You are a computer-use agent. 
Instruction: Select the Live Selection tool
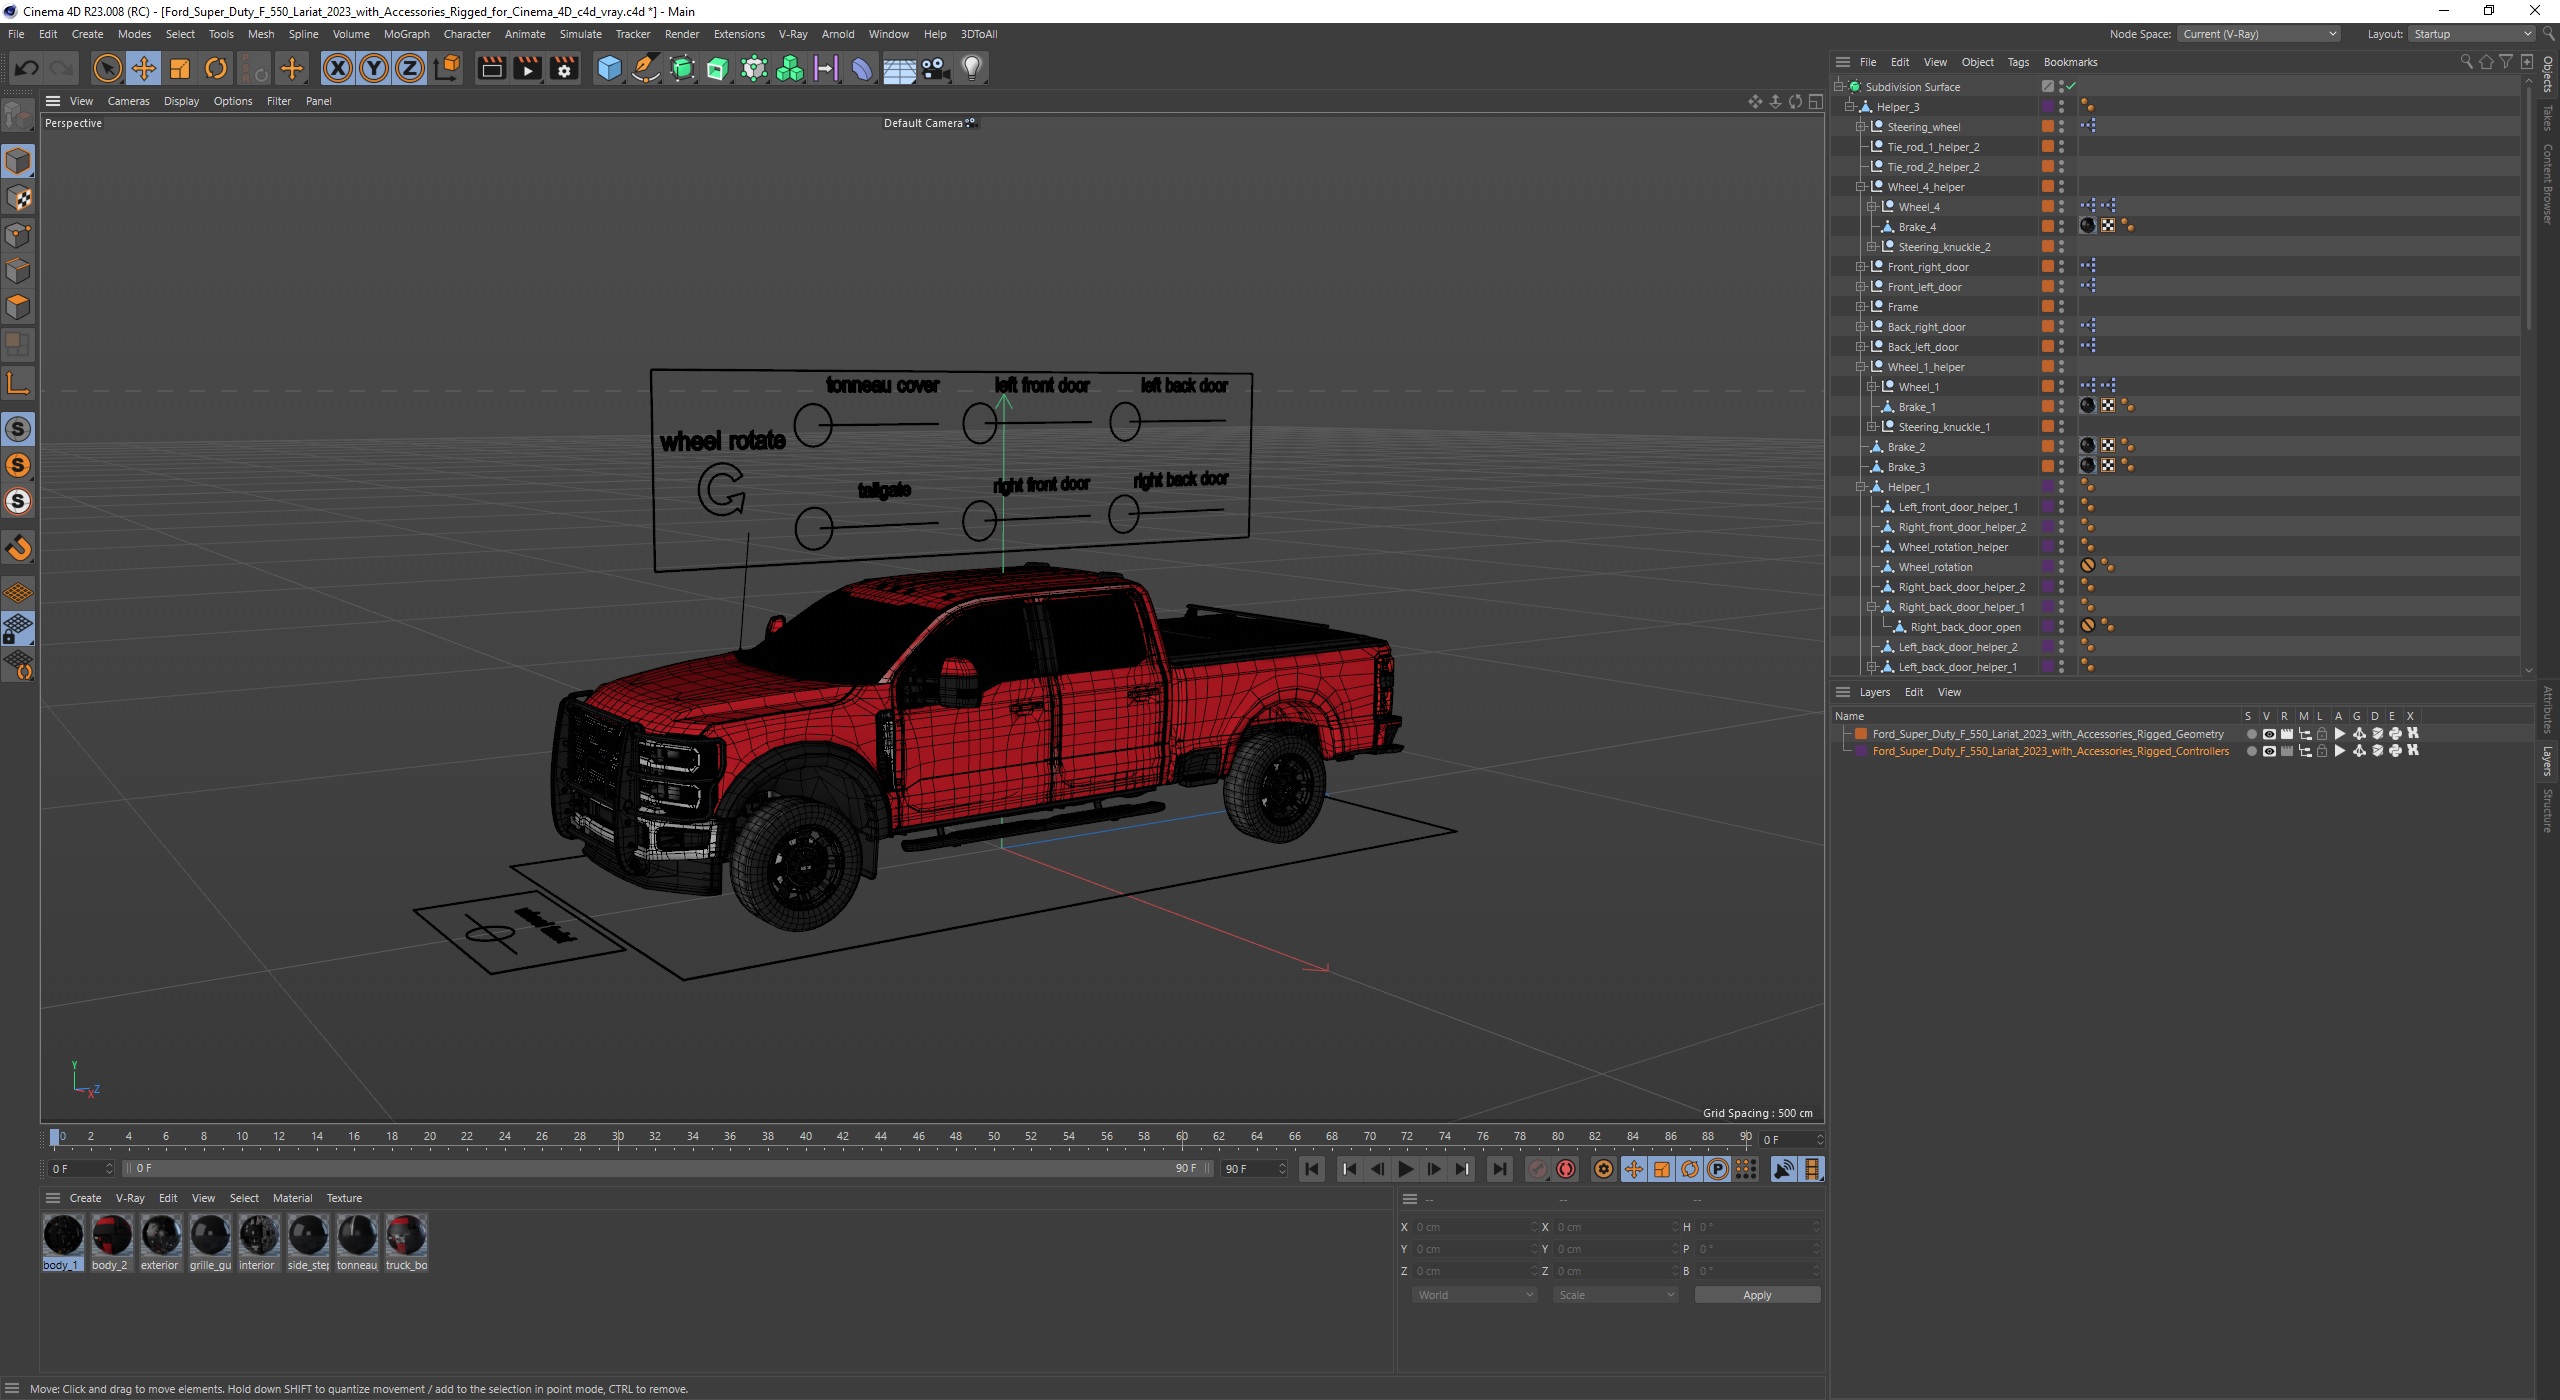(x=107, y=68)
